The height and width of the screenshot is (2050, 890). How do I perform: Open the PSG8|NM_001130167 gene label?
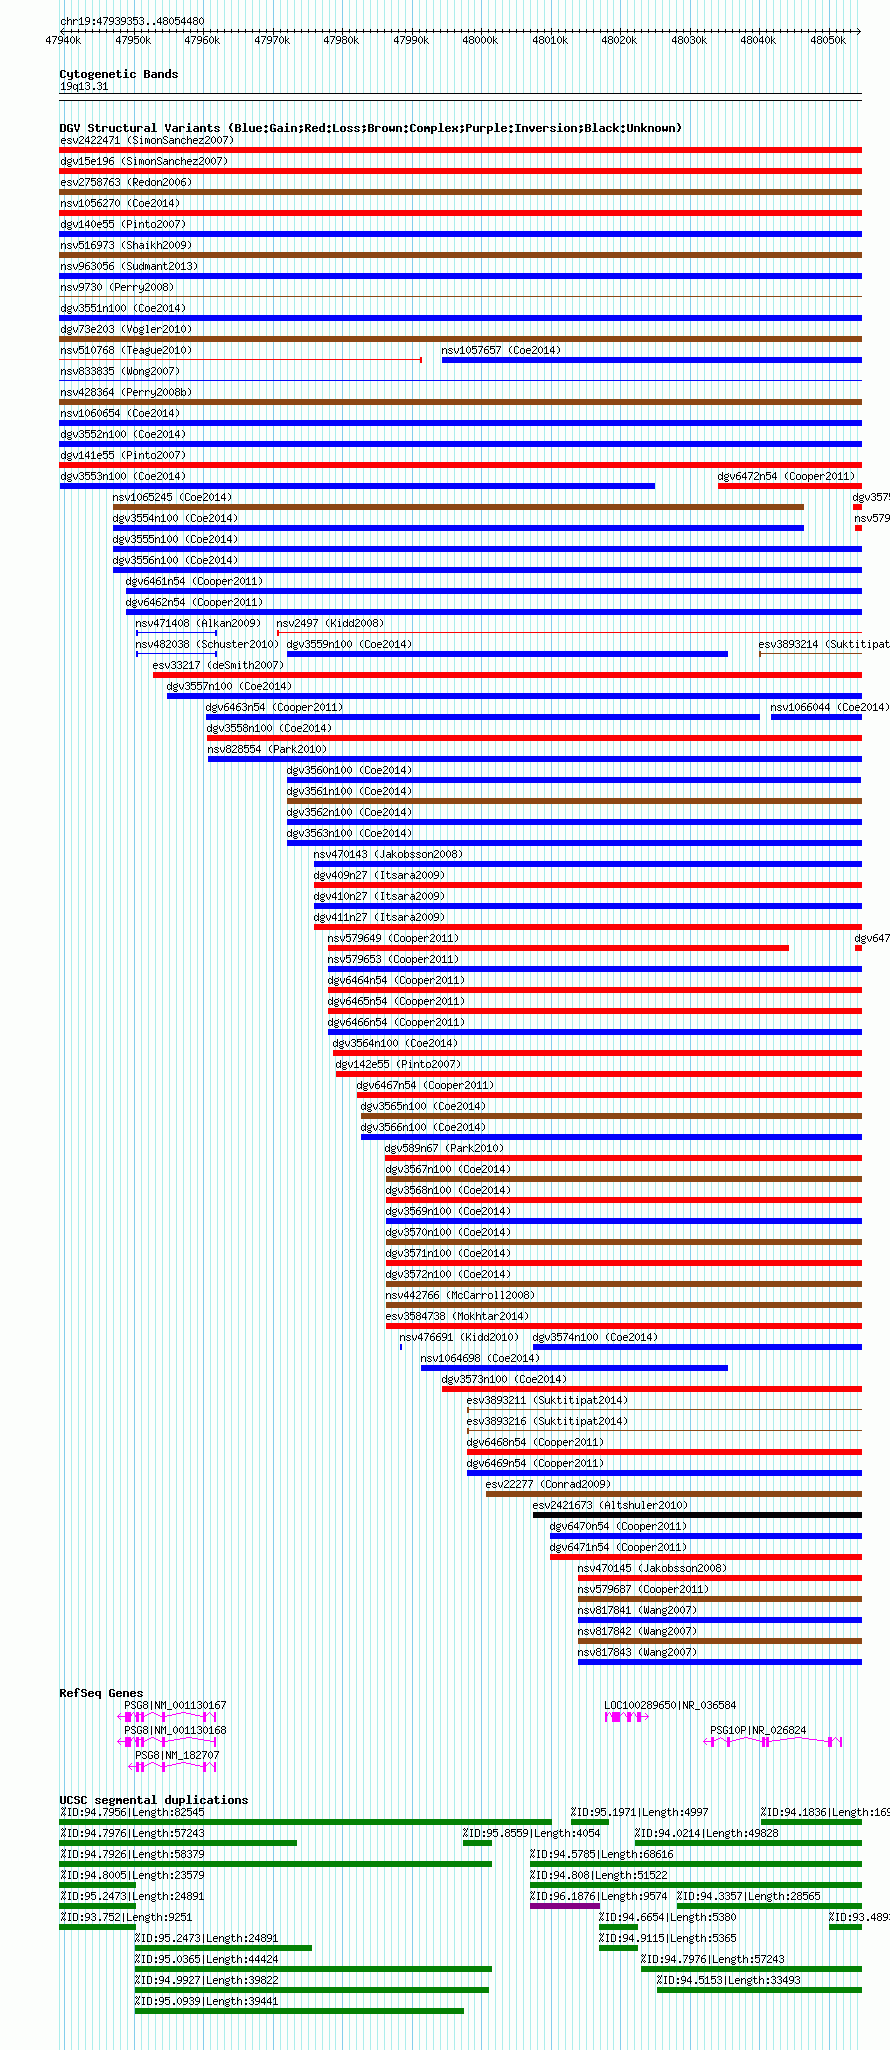(x=175, y=1705)
